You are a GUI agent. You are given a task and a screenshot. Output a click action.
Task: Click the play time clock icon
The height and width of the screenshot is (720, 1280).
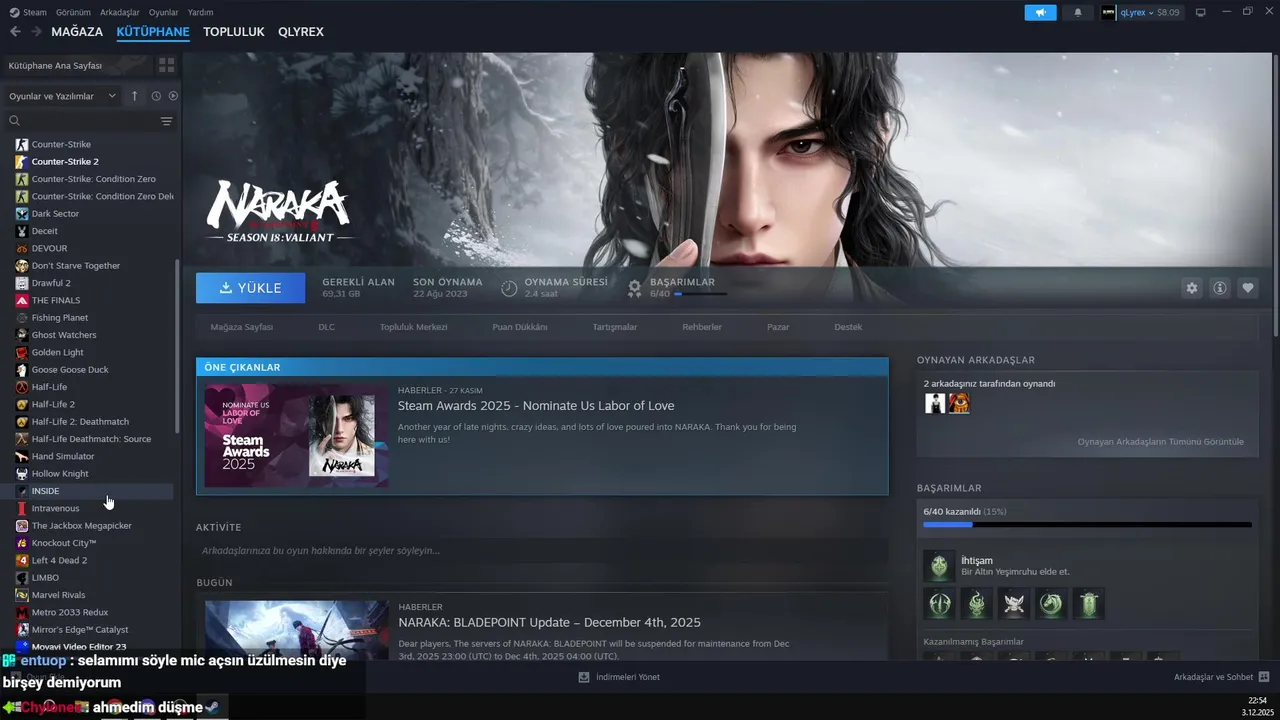click(509, 288)
